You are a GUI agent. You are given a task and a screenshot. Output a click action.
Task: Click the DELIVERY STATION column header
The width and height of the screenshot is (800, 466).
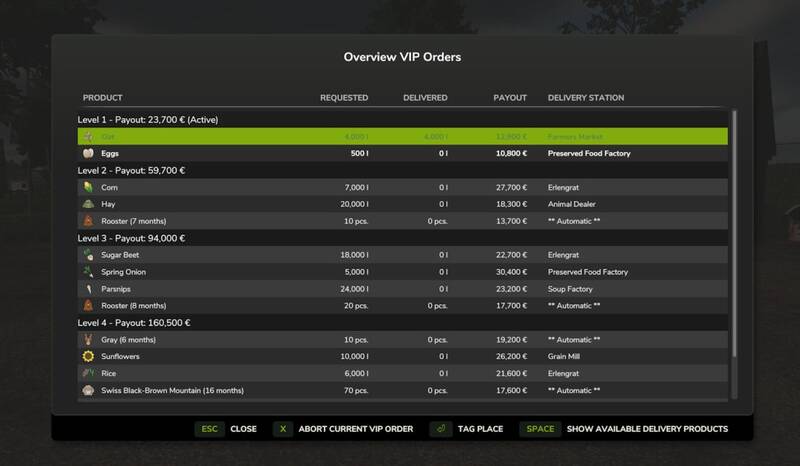pyautogui.click(x=586, y=98)
